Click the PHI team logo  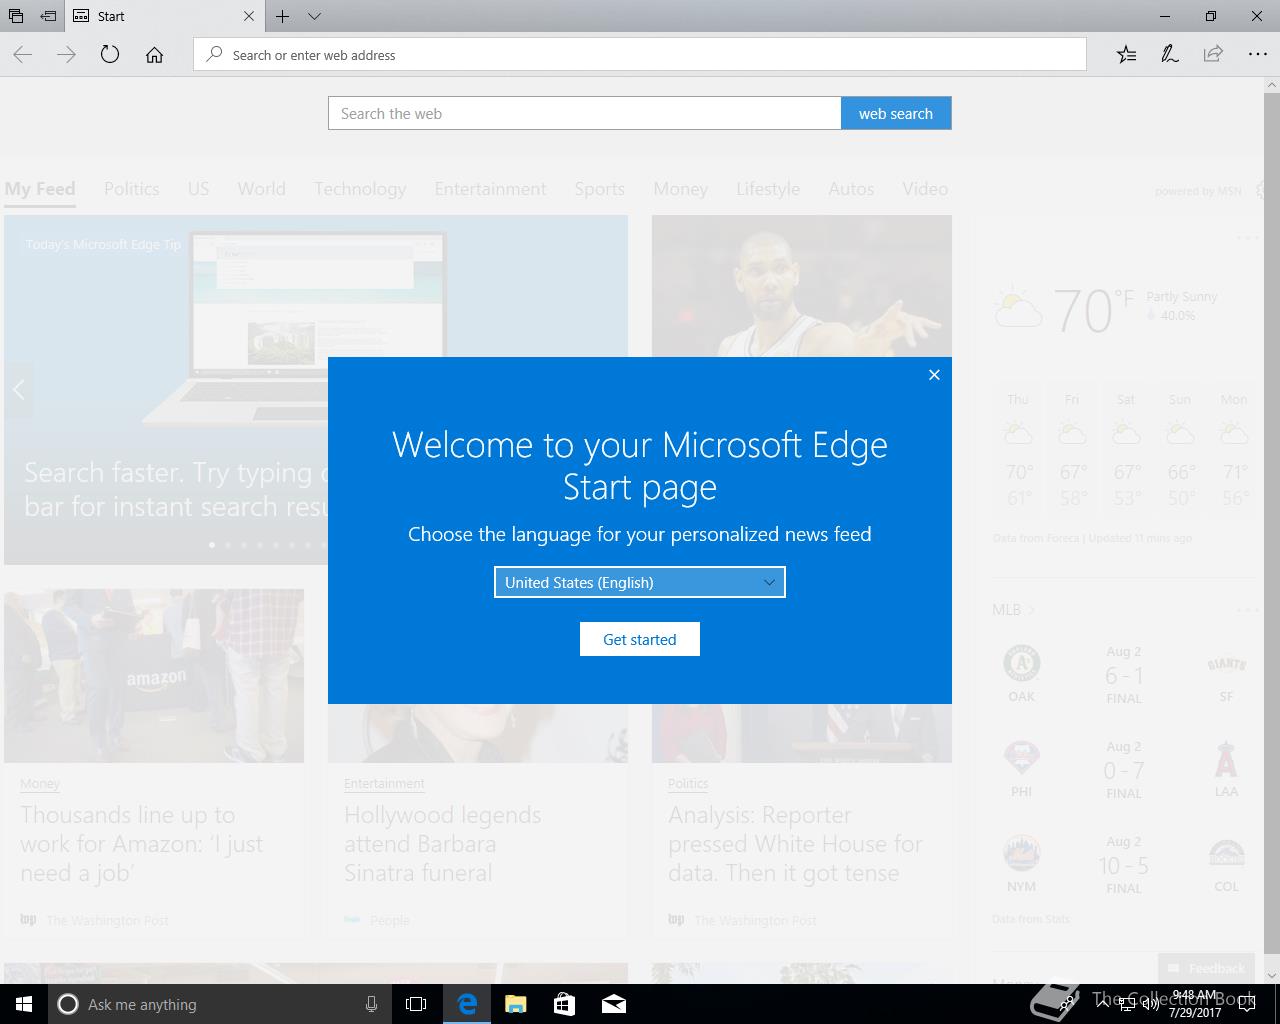point(1021,759)
